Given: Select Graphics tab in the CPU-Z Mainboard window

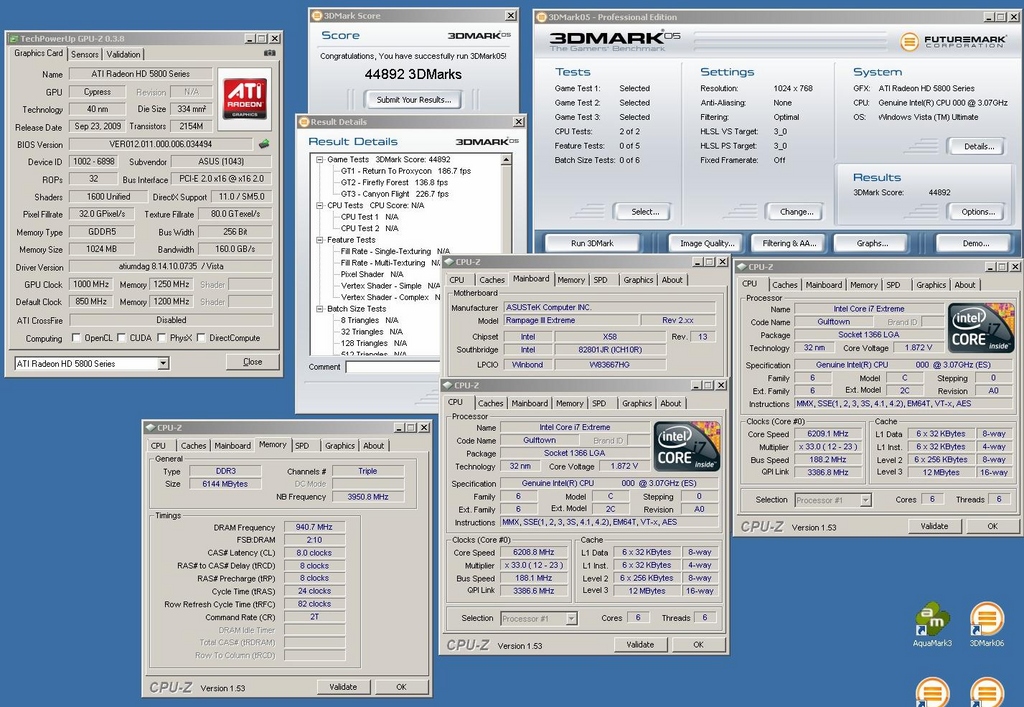Looking at the screenshot, I should pyautogui.click(x=638, y=279).
